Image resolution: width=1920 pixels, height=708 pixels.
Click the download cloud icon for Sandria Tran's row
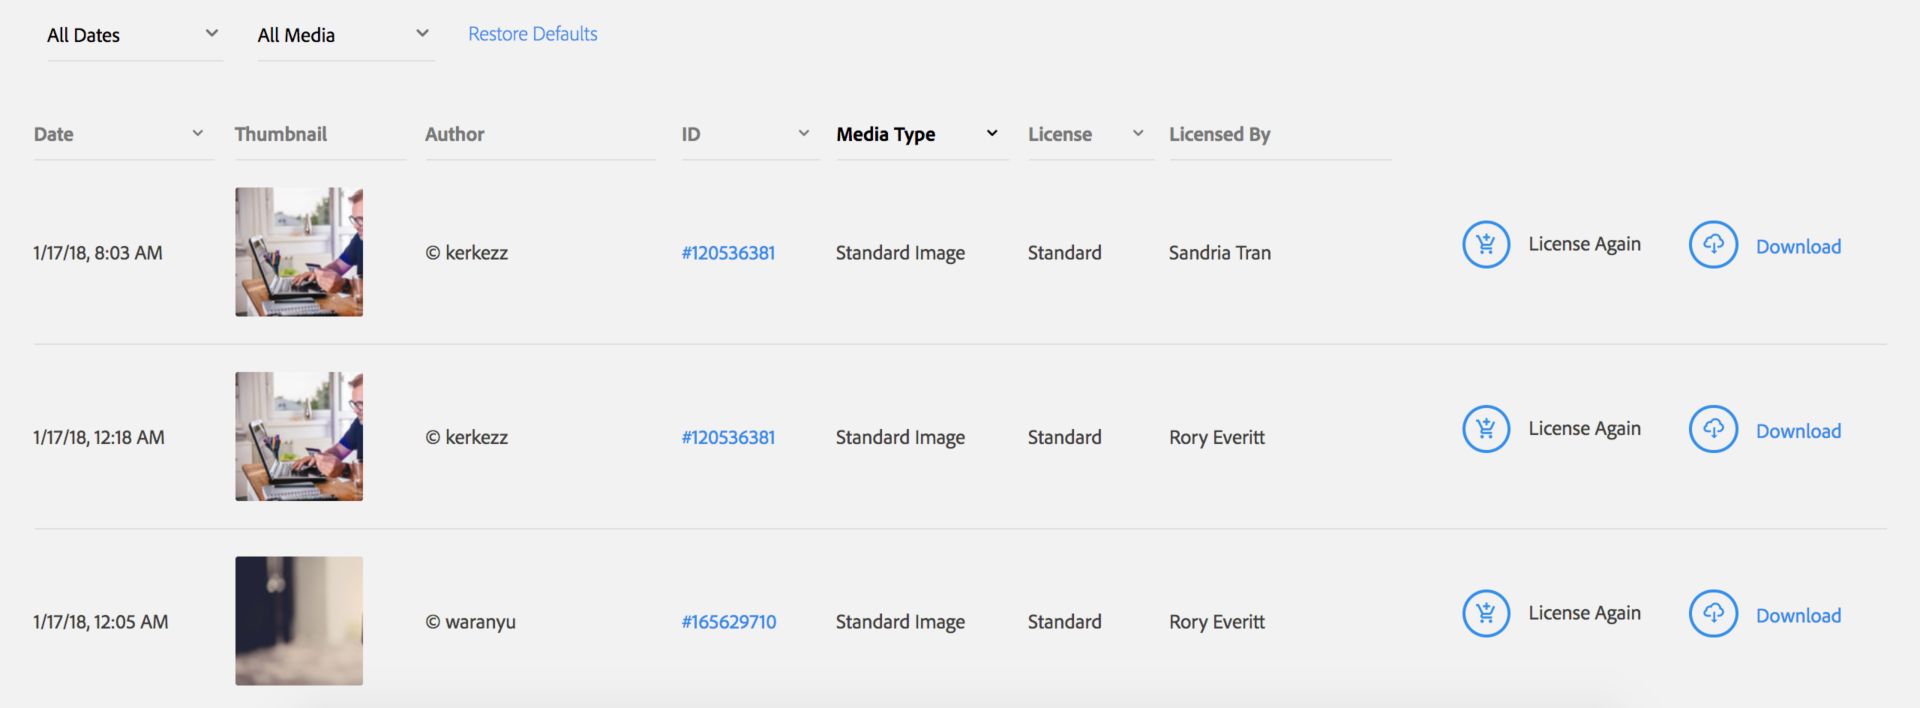(1713, 245)
